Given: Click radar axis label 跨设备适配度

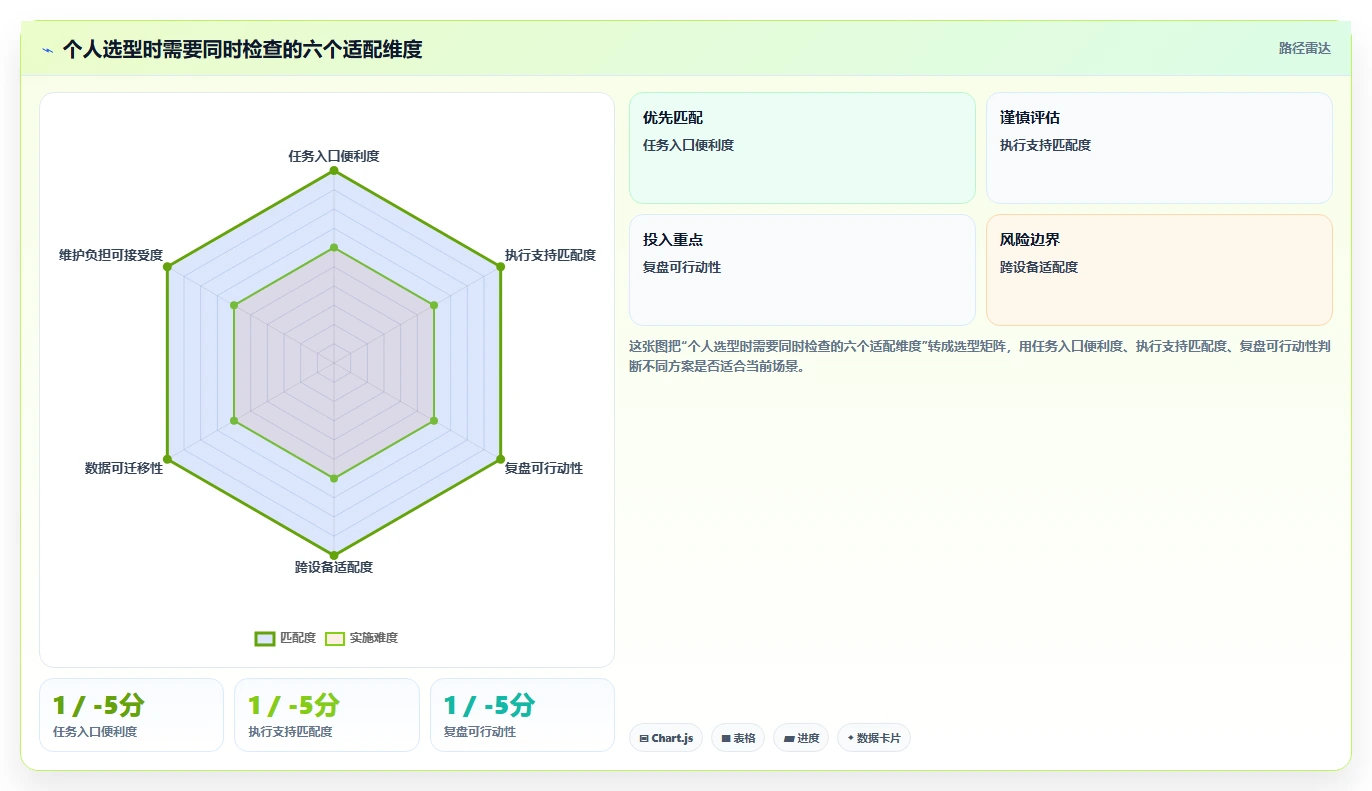Looking at the screenshot, I should click(x=334, y=567).
